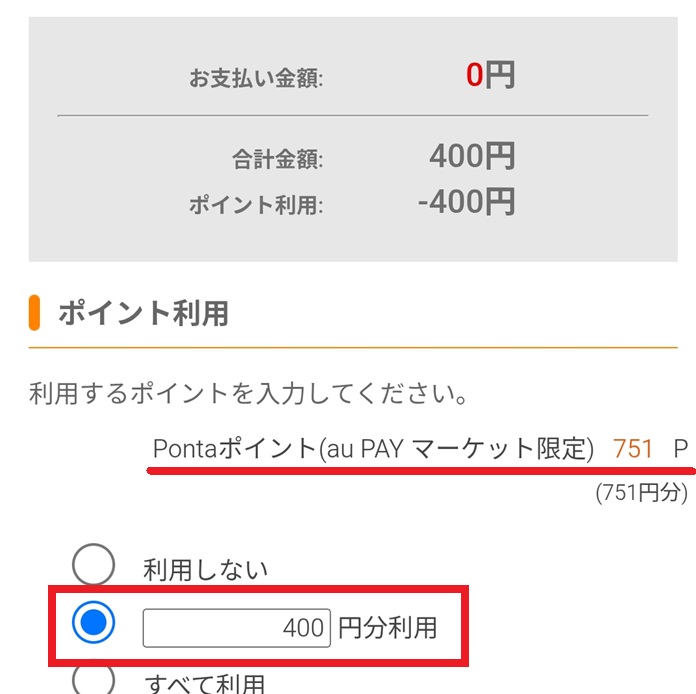Click the 円分利用 label text
Screen dimensions: 696x694
pyautogui.click(x=388, y=628)
